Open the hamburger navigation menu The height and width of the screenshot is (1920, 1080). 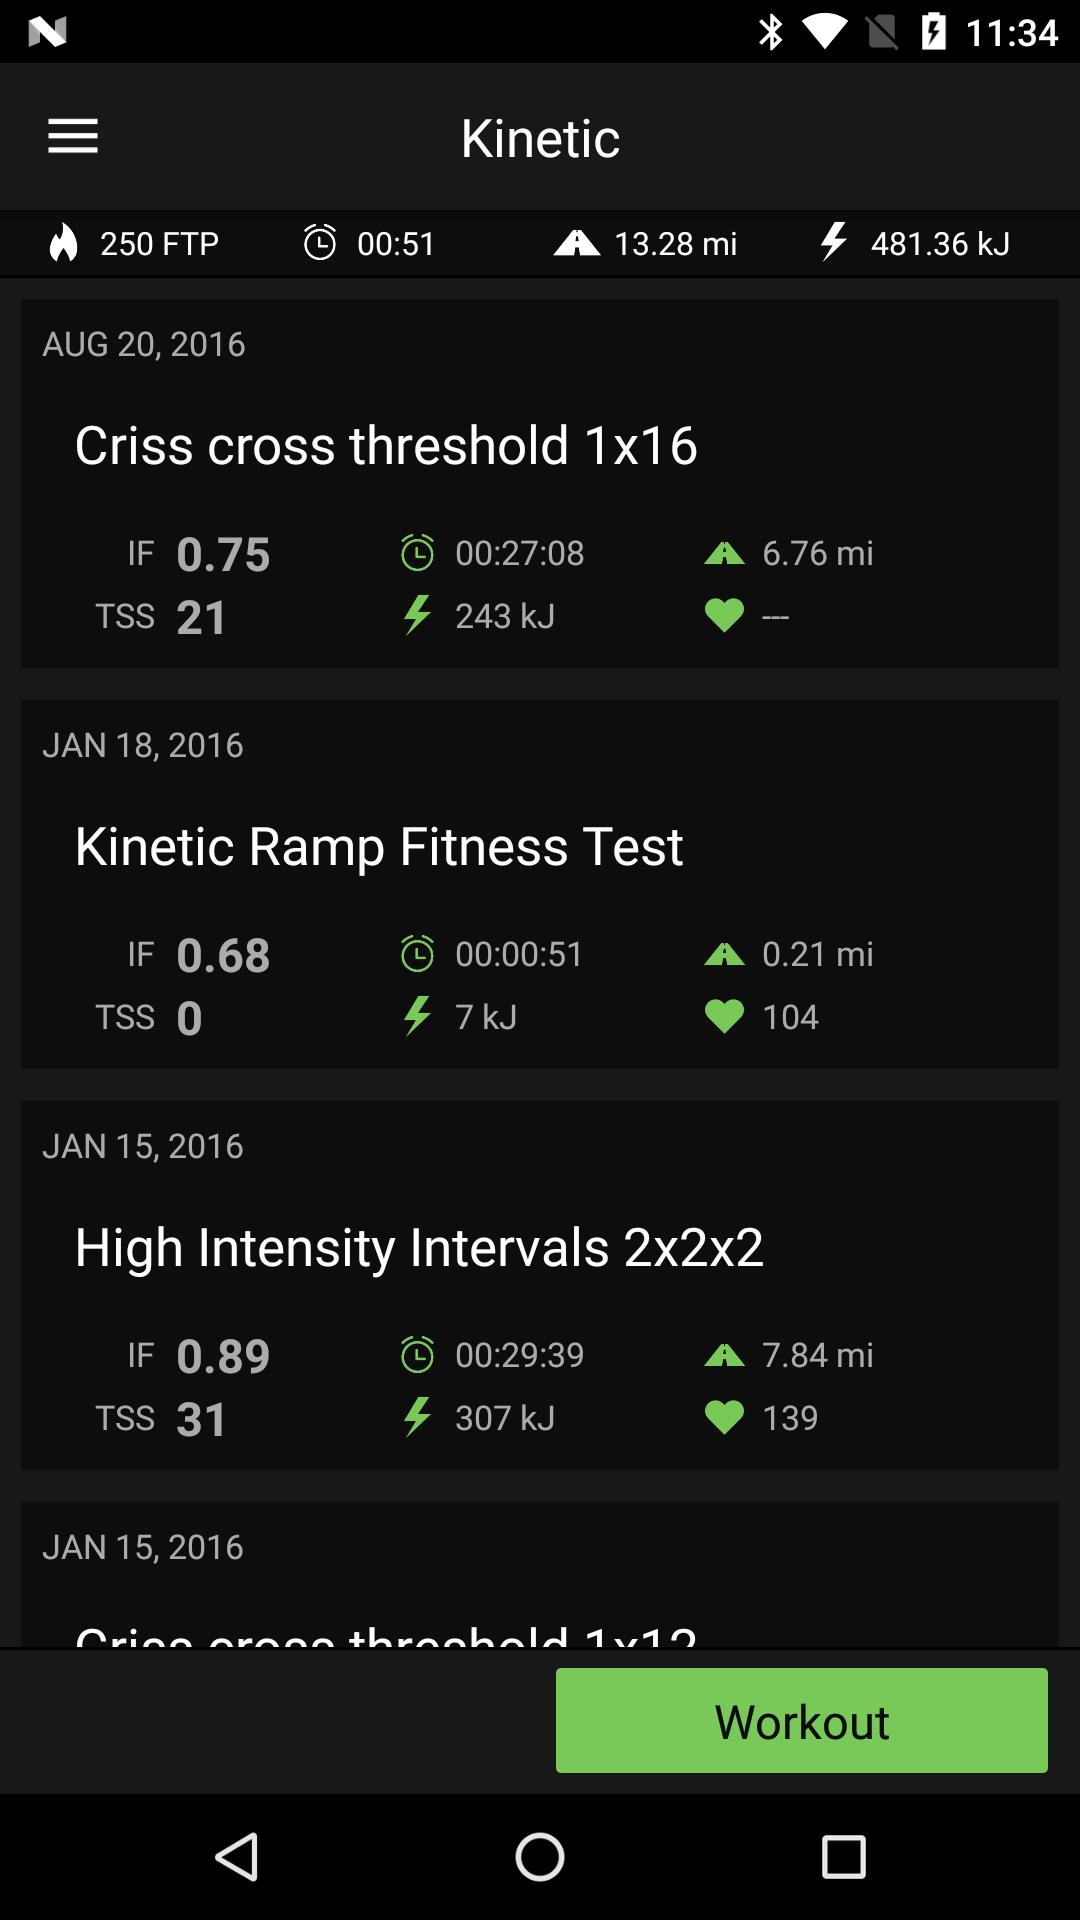pos(73,136)
